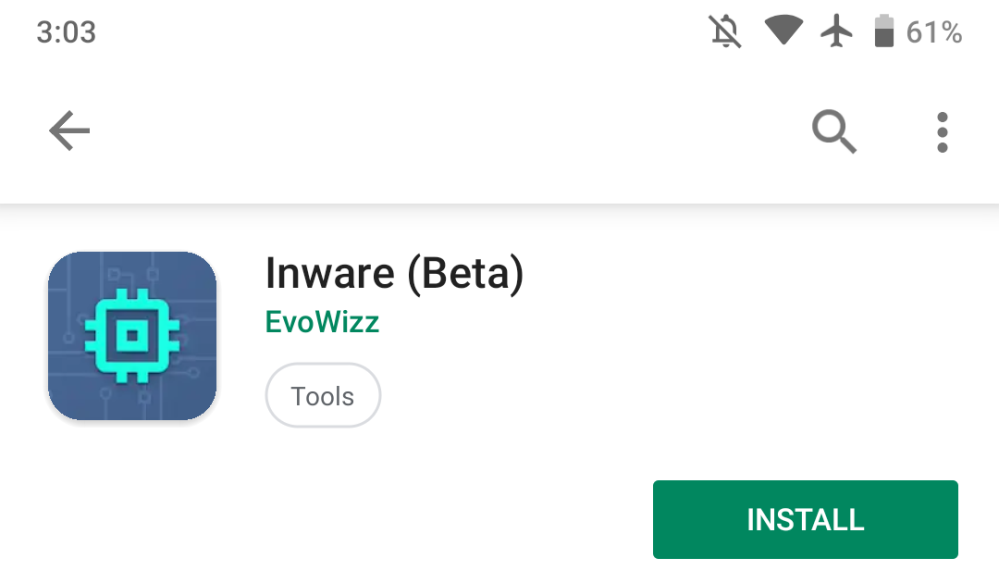Tap the battery indicator icon
The image size is (999, 583).
884,31
